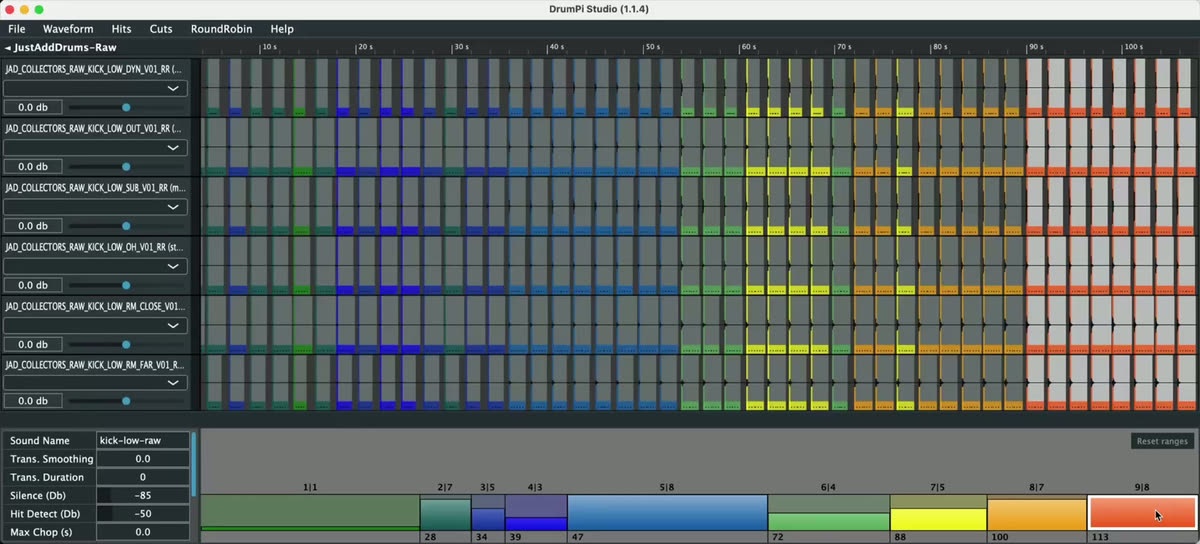Select the KICK_LOW_OUT track name label
1200x544 pixels.
[x=93, y=129]
